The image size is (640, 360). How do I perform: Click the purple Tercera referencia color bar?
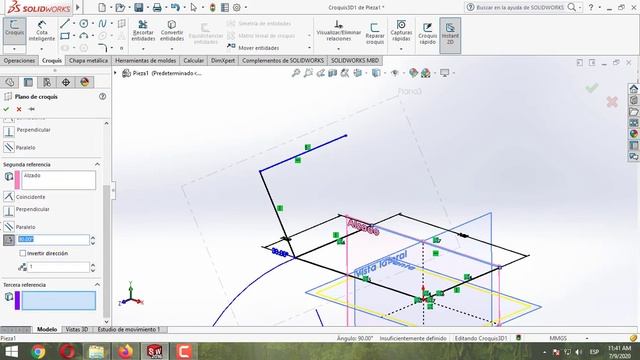17,300
